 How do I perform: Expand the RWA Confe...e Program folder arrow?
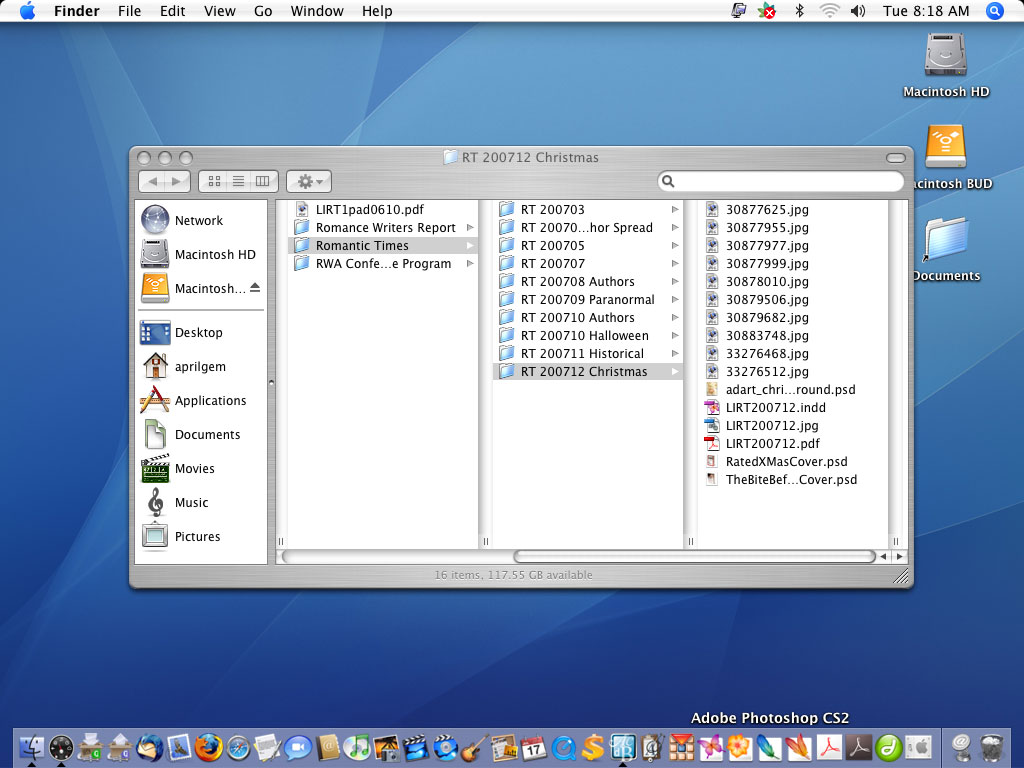click(x=470, y=263)
